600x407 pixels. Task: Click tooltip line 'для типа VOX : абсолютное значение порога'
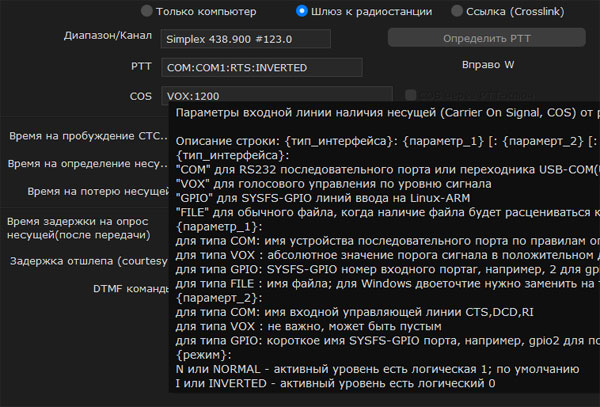(x=387, y=255)
